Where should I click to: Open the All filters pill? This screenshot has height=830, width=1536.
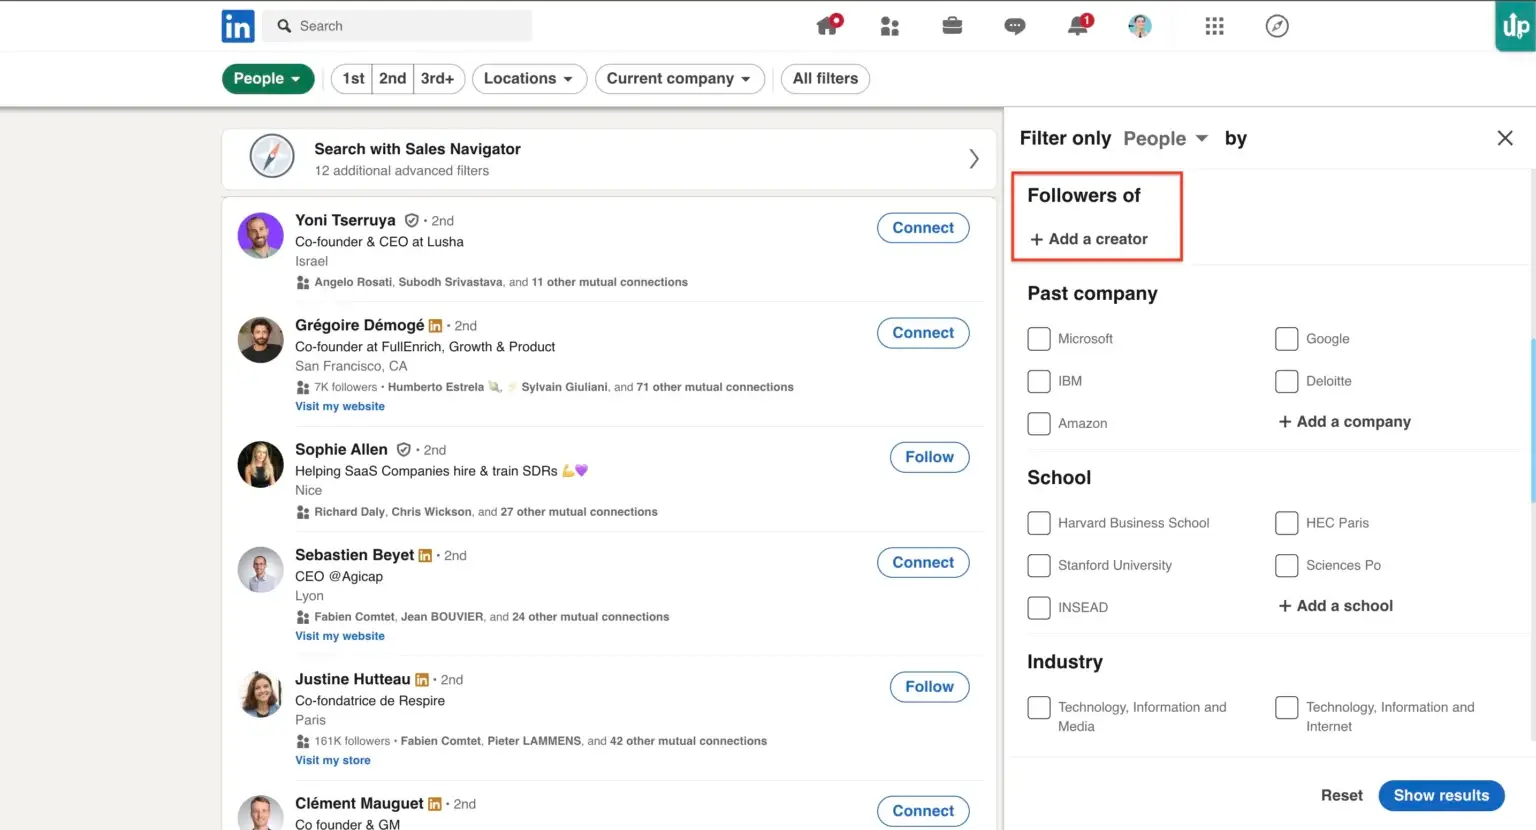point(825,79)
